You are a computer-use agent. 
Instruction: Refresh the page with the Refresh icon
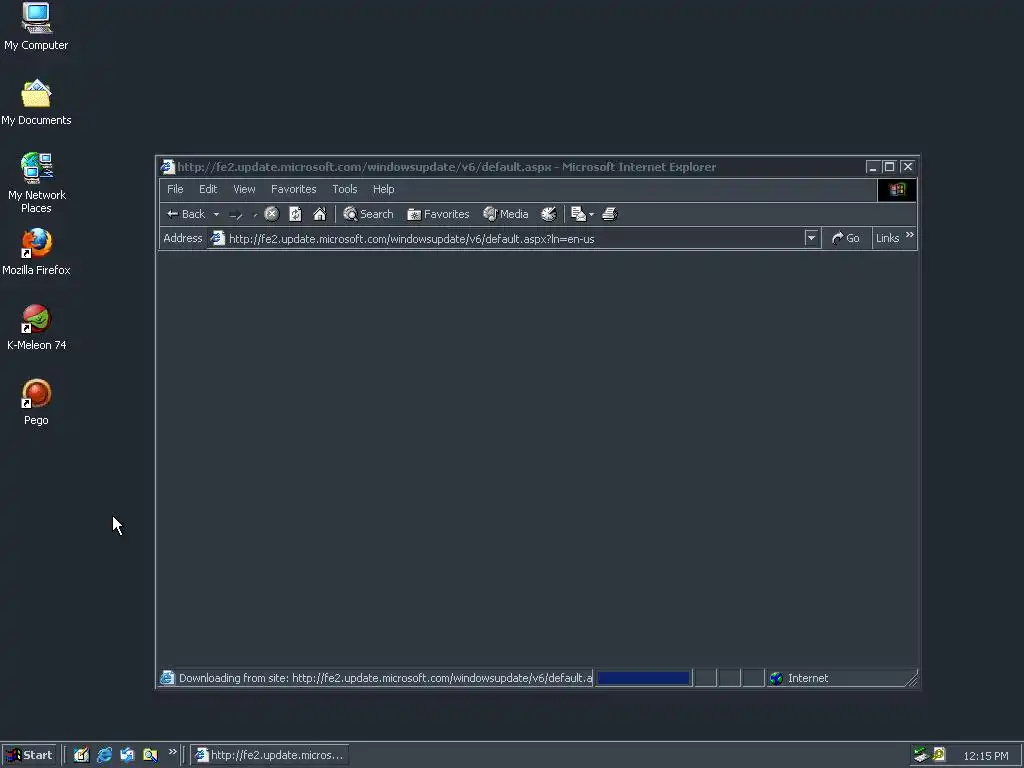(295, 214)
